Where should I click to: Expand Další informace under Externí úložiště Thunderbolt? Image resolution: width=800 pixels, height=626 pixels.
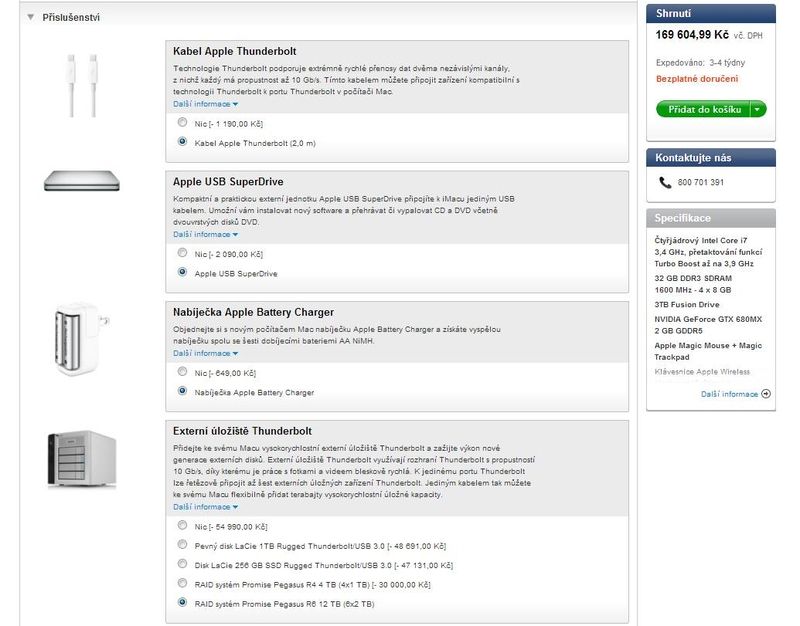206,507
